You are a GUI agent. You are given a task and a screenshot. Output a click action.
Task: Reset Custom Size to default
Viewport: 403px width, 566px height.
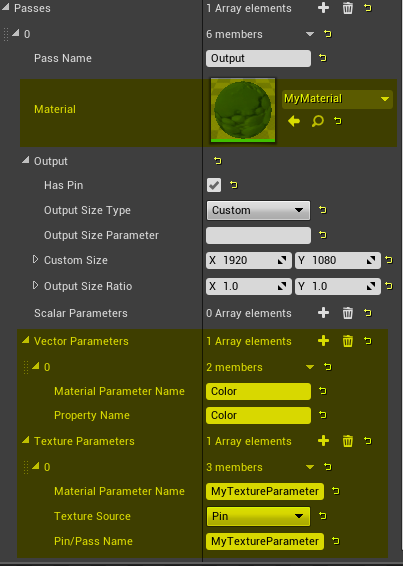(x=389, y=260)
